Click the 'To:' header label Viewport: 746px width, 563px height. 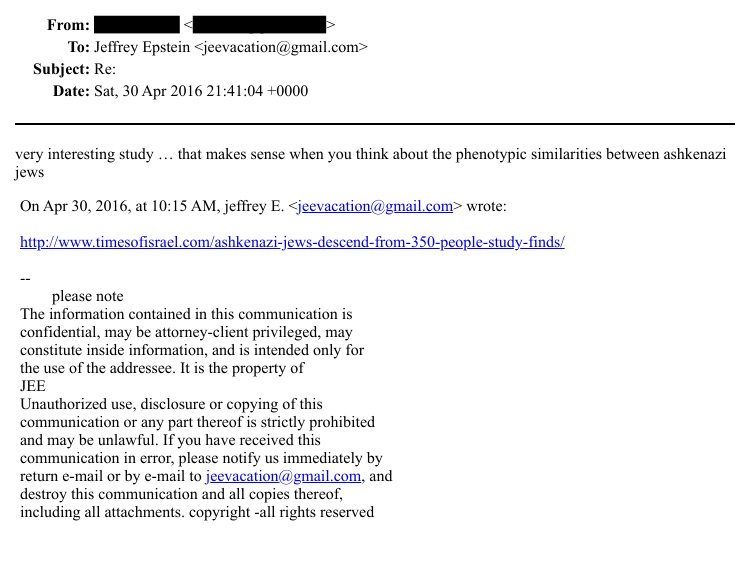point(78,47)
